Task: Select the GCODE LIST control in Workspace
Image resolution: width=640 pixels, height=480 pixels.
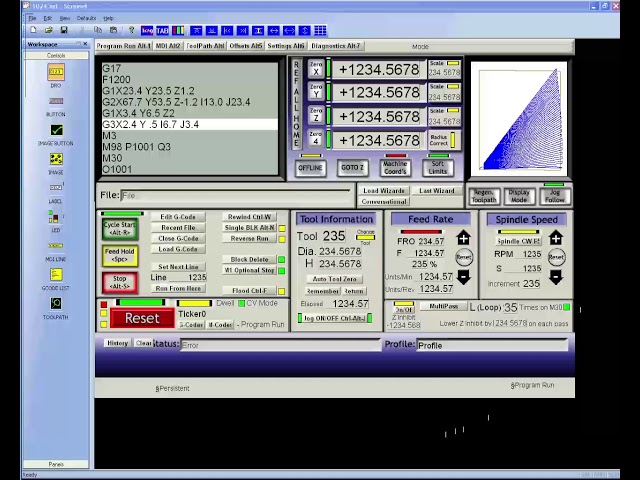Action: (56, 279)
